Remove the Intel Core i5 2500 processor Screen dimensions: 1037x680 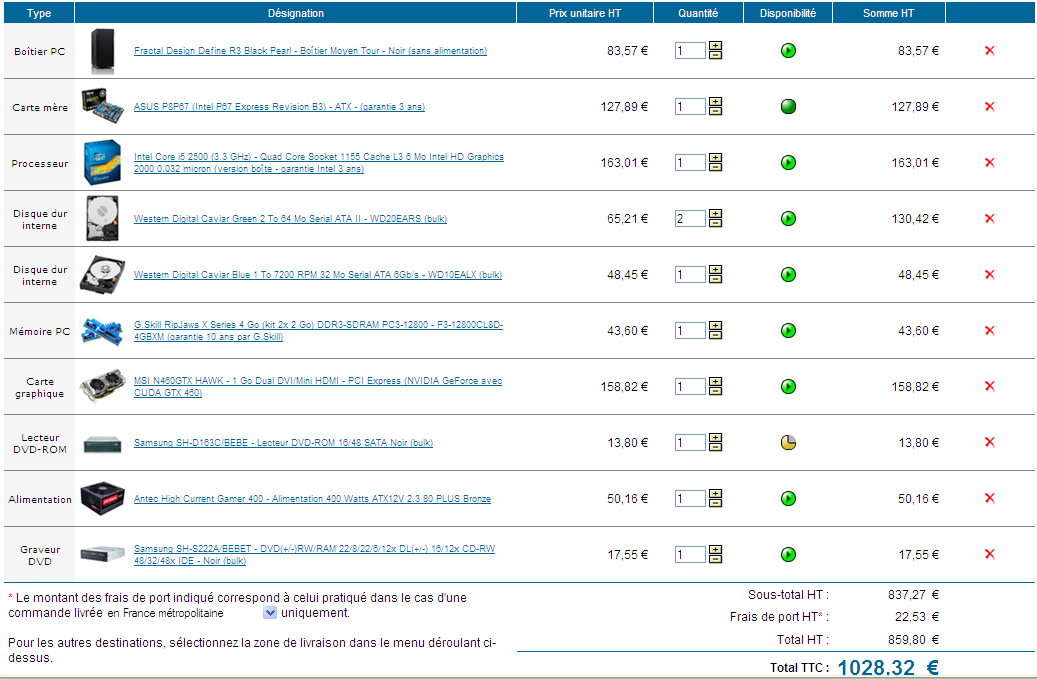pyautogui.click(x=989, y=163)
